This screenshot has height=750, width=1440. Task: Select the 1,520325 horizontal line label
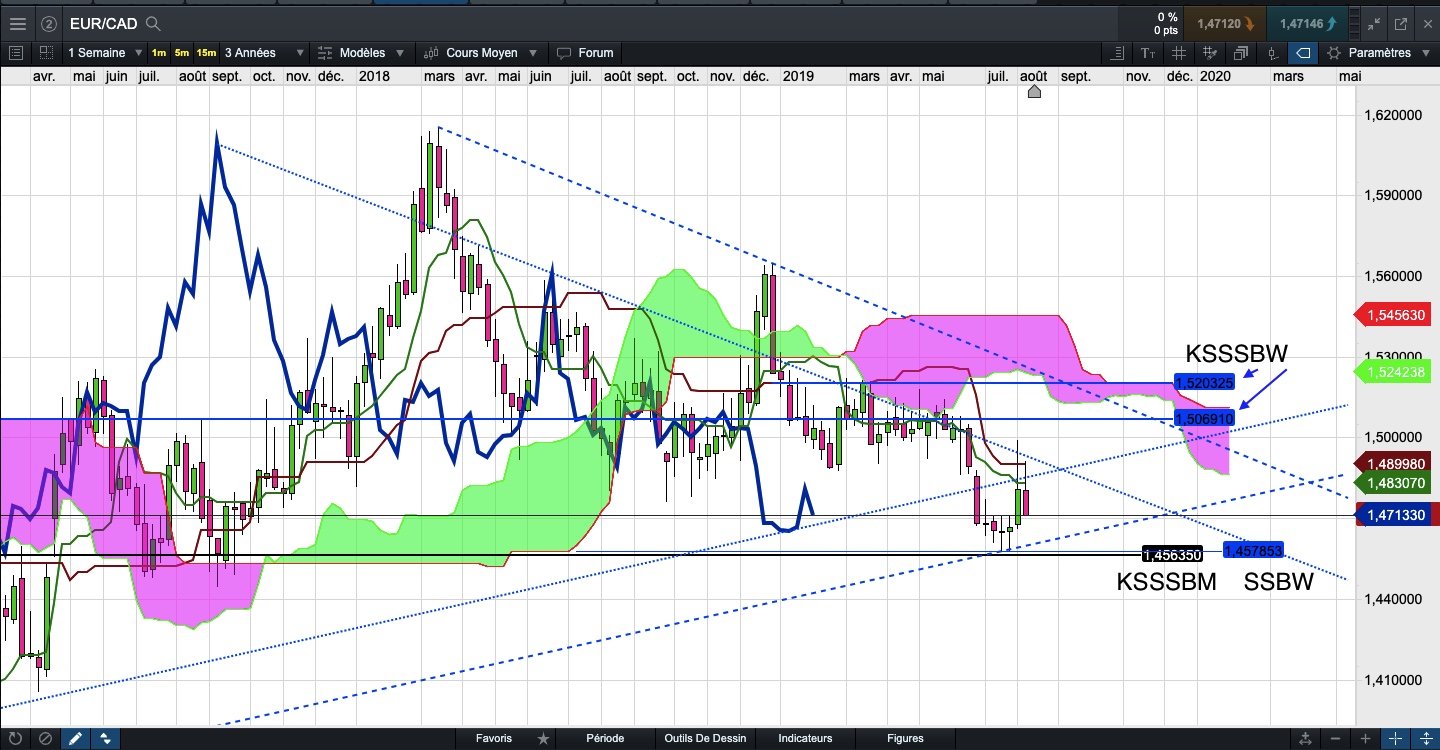(1204, 382)
